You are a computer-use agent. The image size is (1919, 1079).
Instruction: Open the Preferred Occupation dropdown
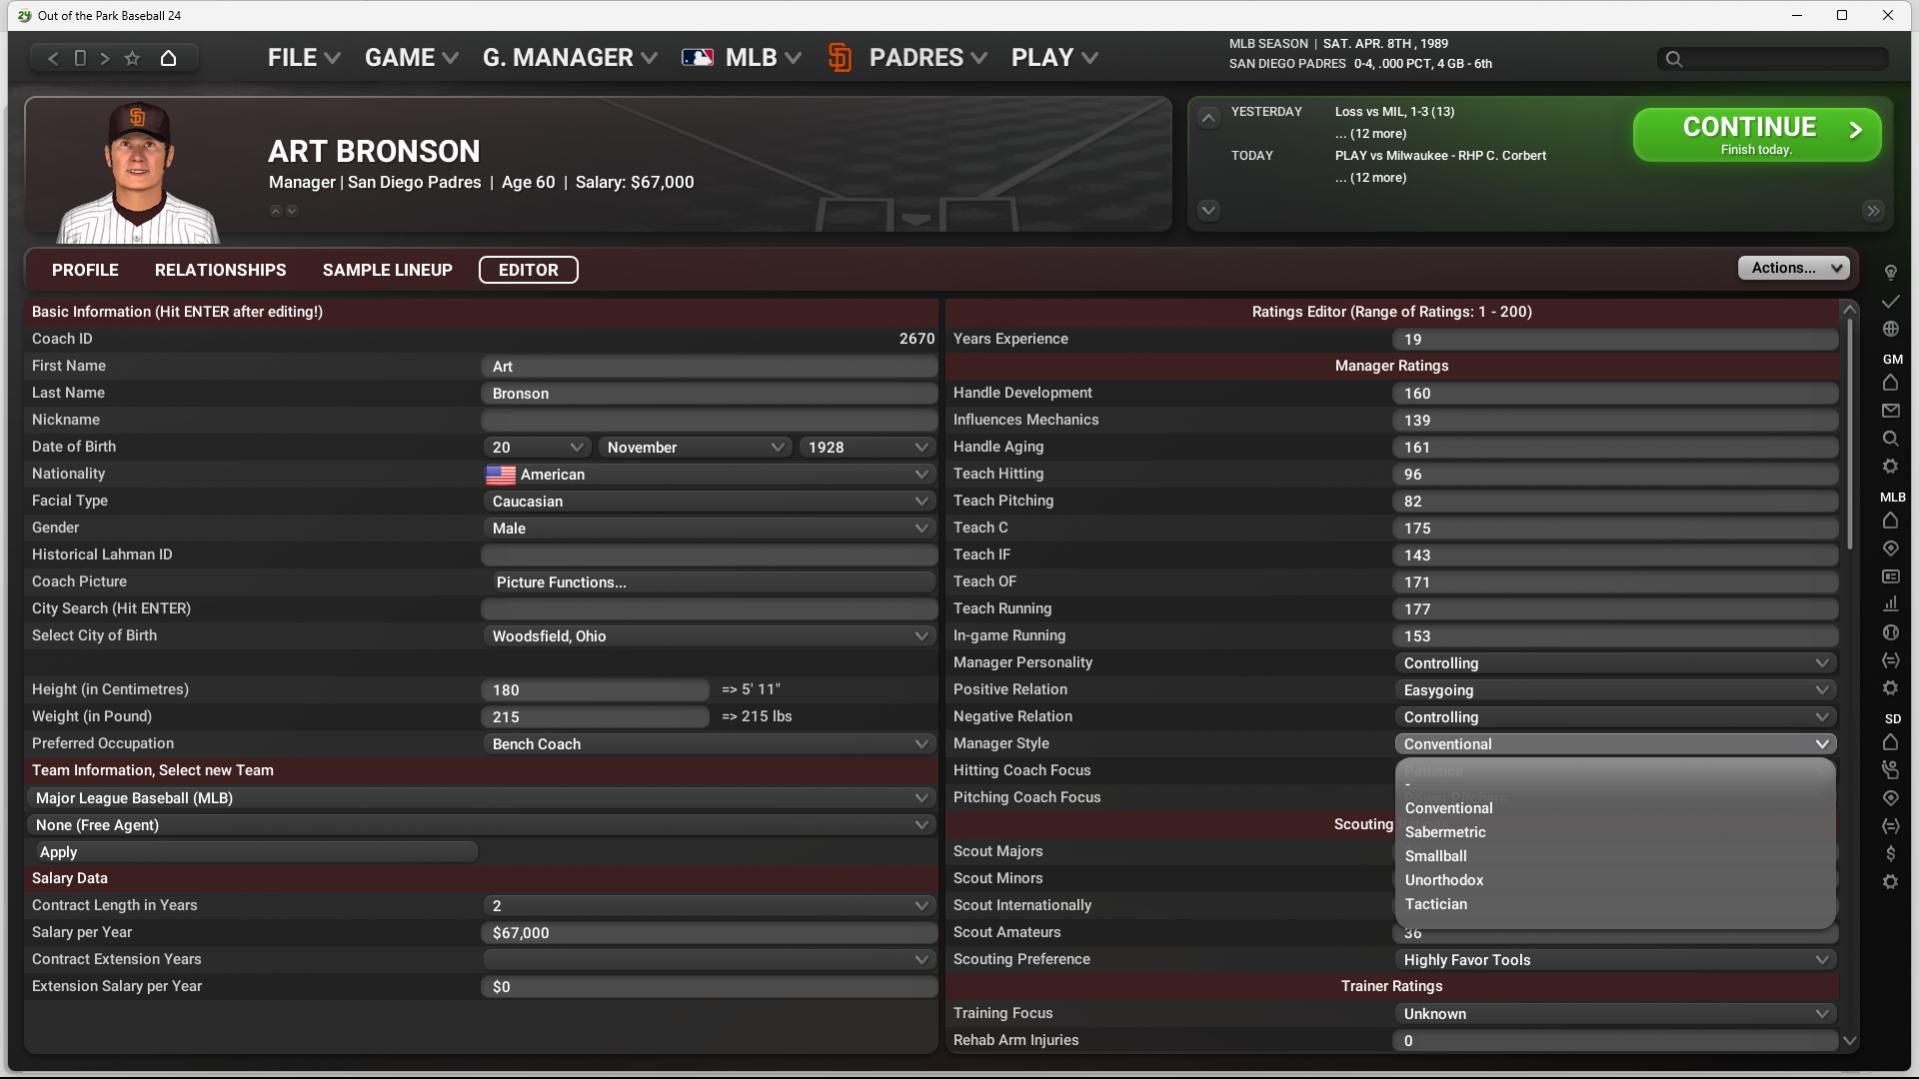click(x=708, y=744)
